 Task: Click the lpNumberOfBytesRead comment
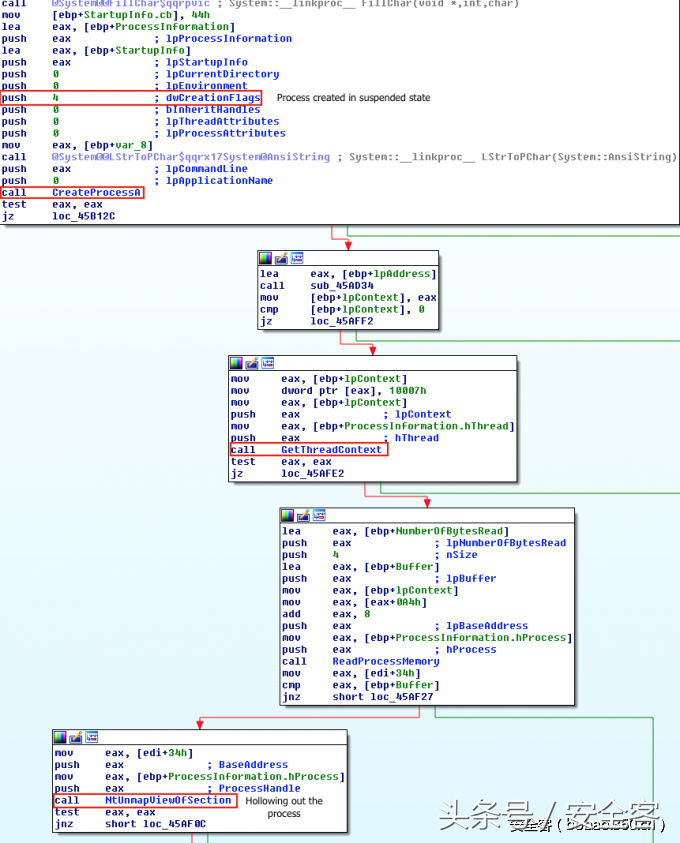coord(506,543)
